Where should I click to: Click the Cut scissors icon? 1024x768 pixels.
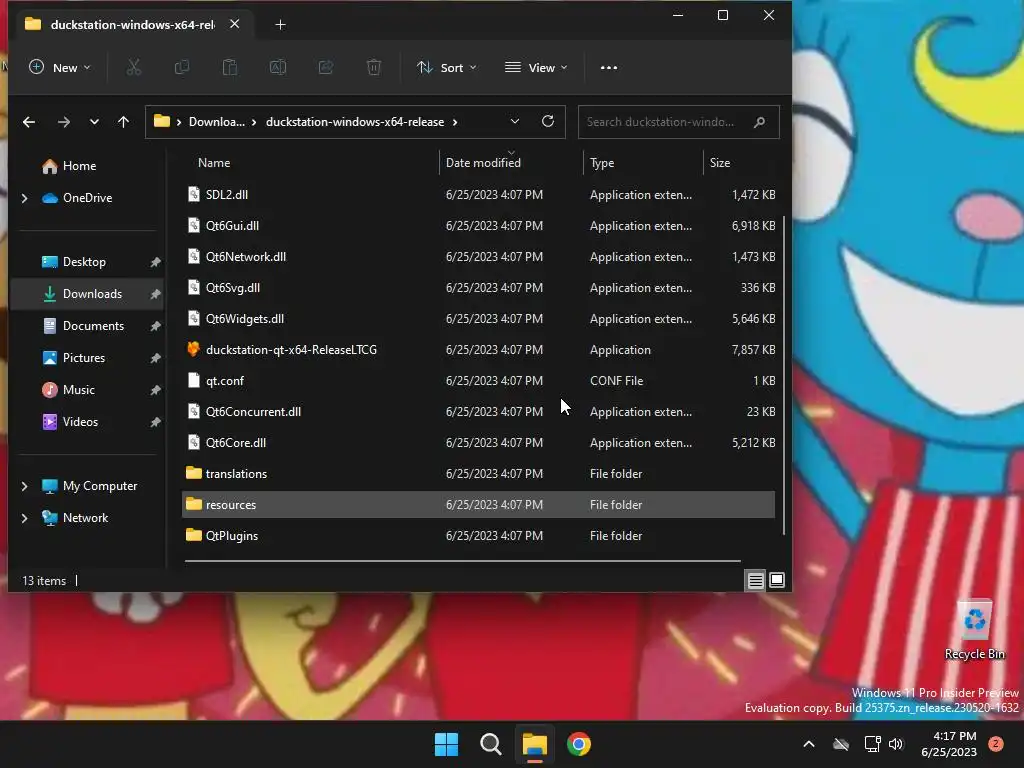click(133, 67)
